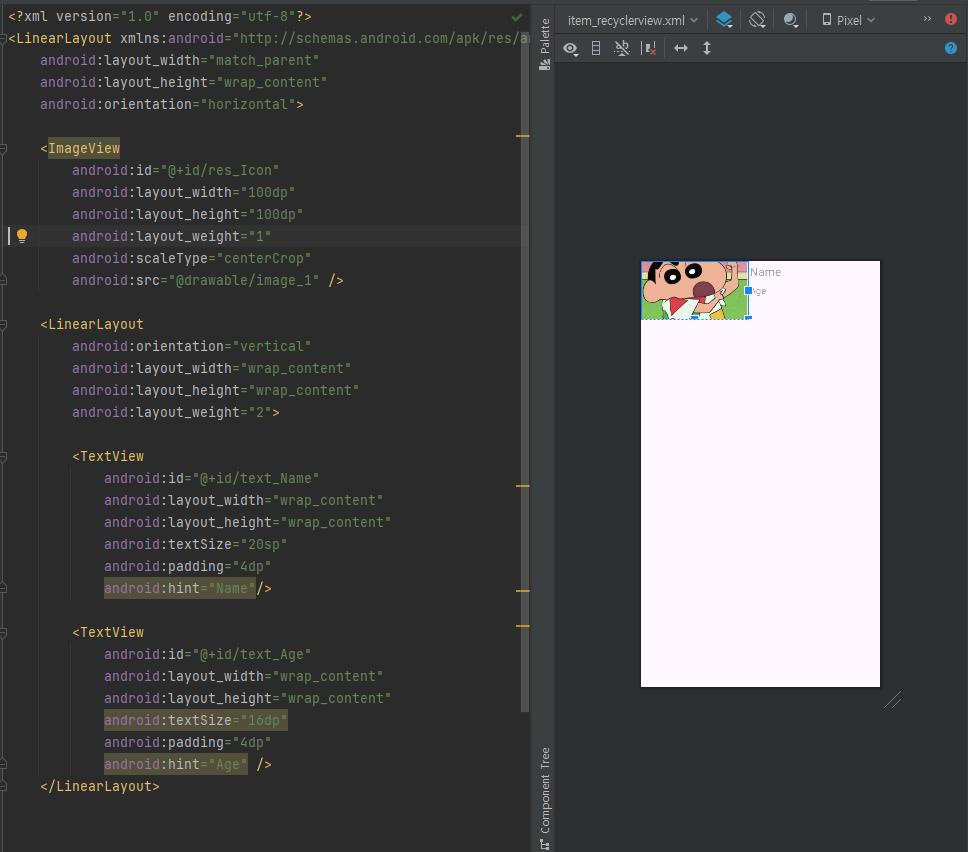This screenshot has height=852, width=968.
Task: Click the src @drawable/image_1 line
Action: pos(207,281)
